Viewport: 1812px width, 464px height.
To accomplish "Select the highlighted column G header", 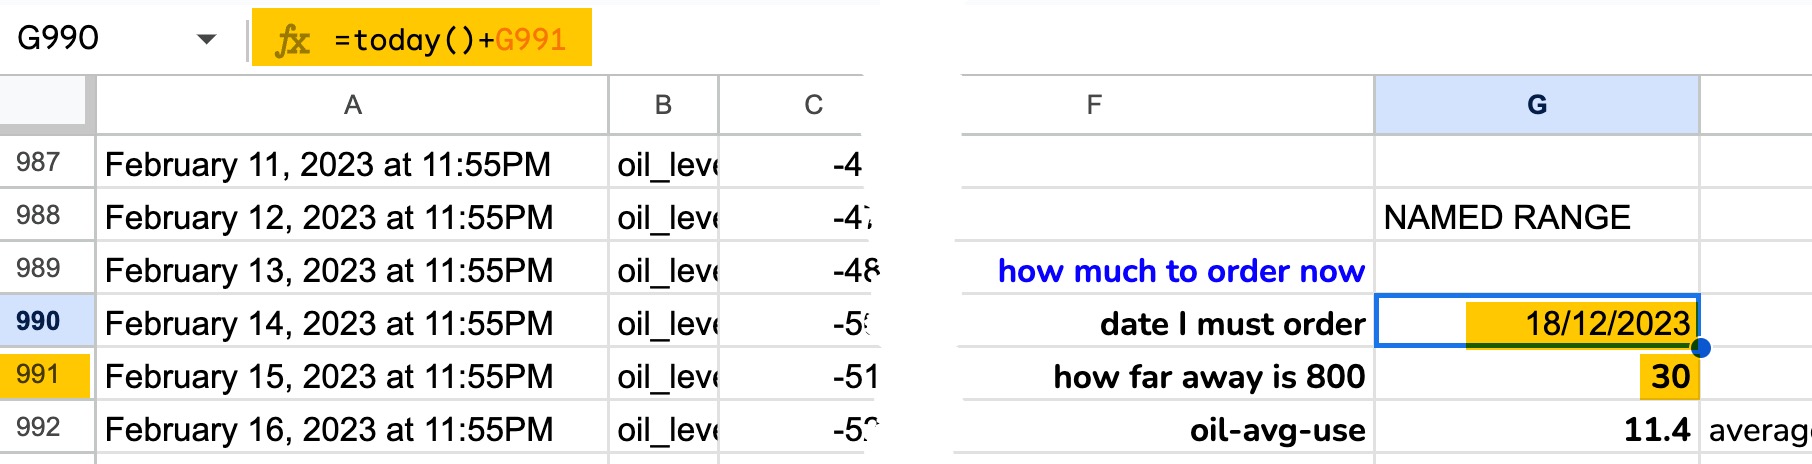I will click(1536, 105).
